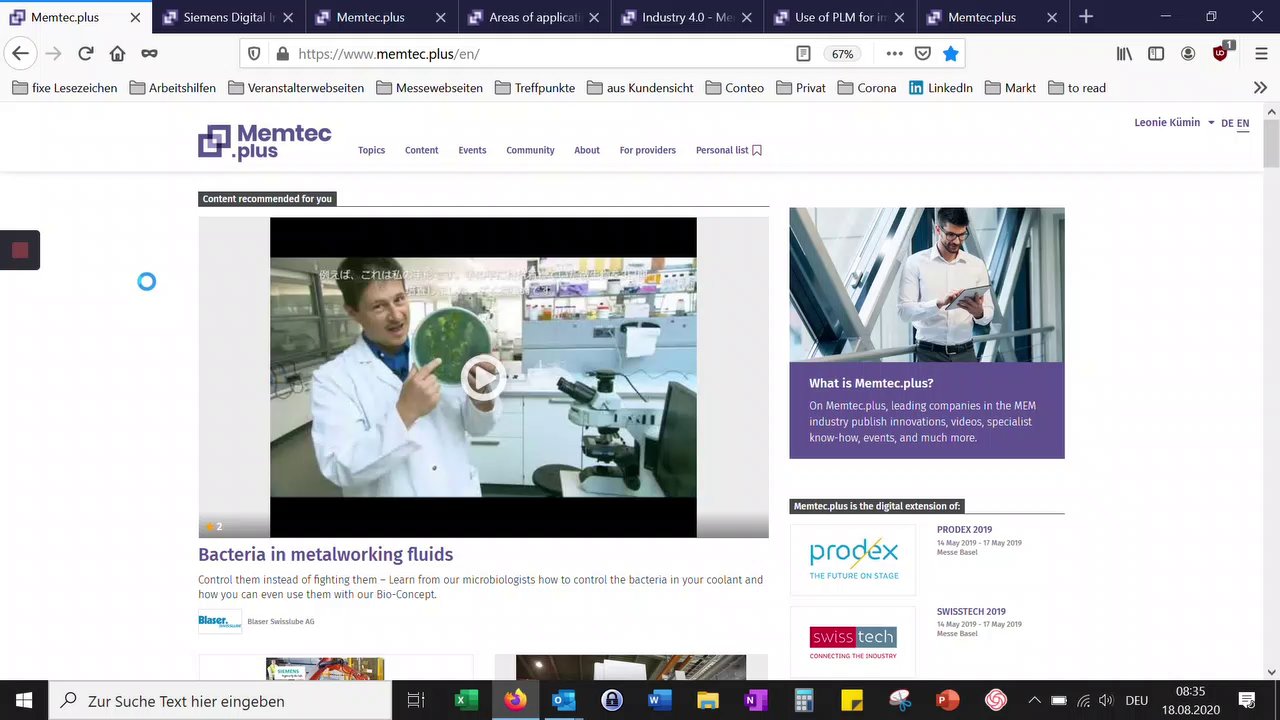Open the browser home page

point(117,54)
